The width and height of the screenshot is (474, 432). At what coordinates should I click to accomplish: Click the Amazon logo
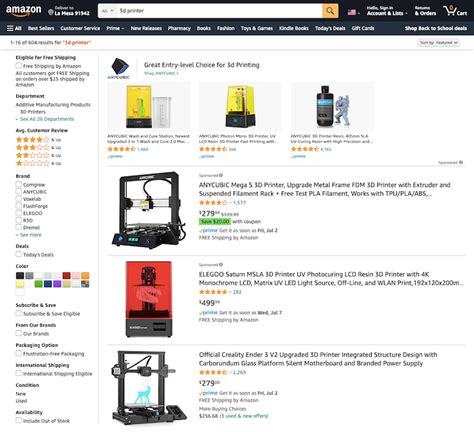24,11
